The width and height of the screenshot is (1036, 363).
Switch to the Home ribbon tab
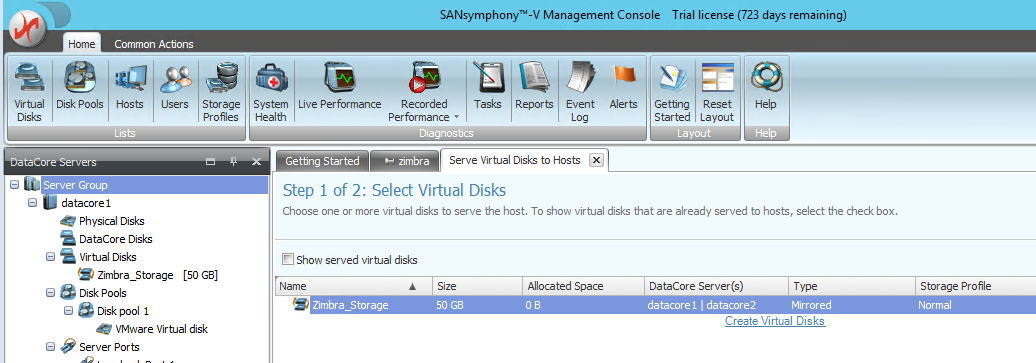point(82,44)
